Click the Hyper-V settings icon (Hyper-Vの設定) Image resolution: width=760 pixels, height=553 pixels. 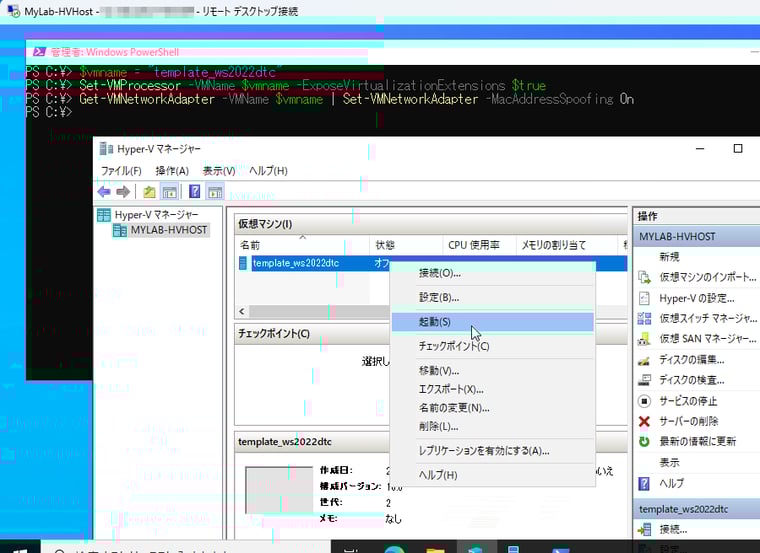point(644,298)
